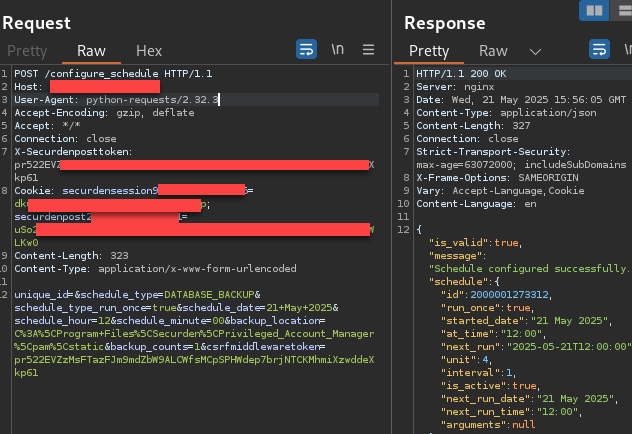Select the Raw tab in Request
The width and height of the screenshot is (632, 434).
pos(91,50)
